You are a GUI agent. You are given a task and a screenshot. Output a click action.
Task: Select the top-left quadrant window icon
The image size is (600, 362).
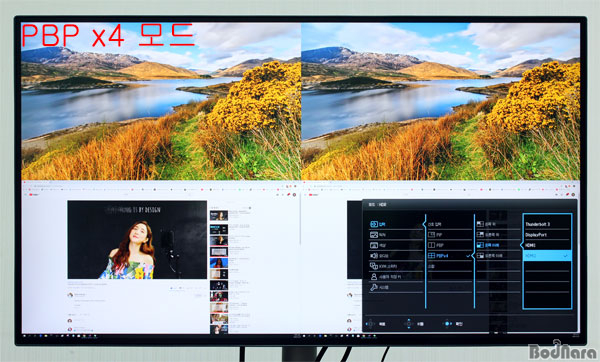480,224
